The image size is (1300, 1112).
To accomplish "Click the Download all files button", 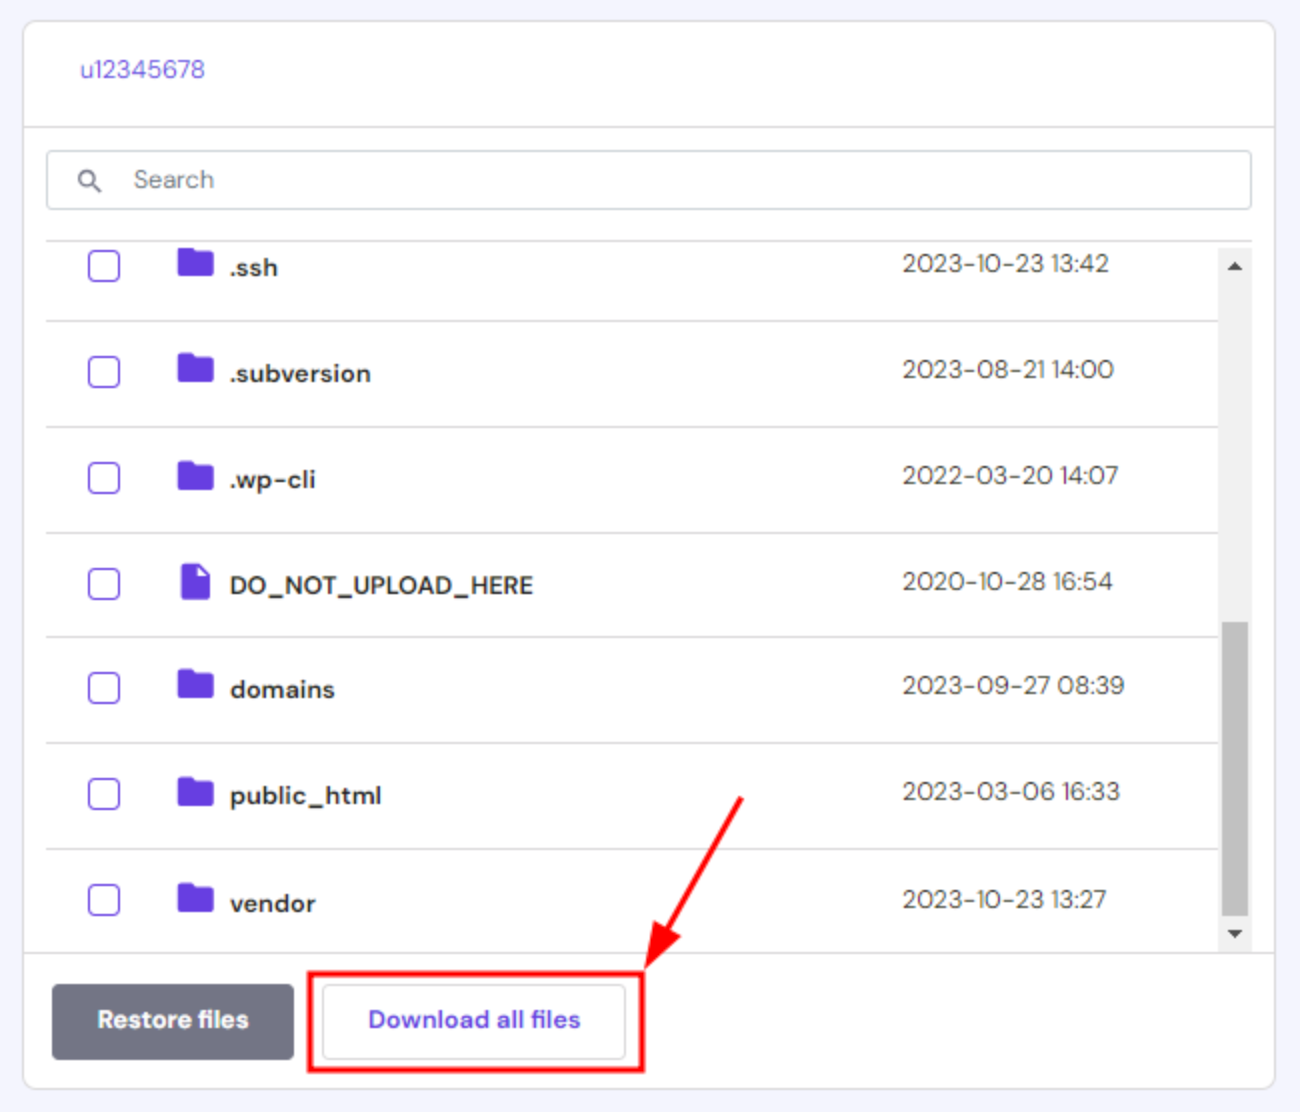I will [x=474, y=1020].
